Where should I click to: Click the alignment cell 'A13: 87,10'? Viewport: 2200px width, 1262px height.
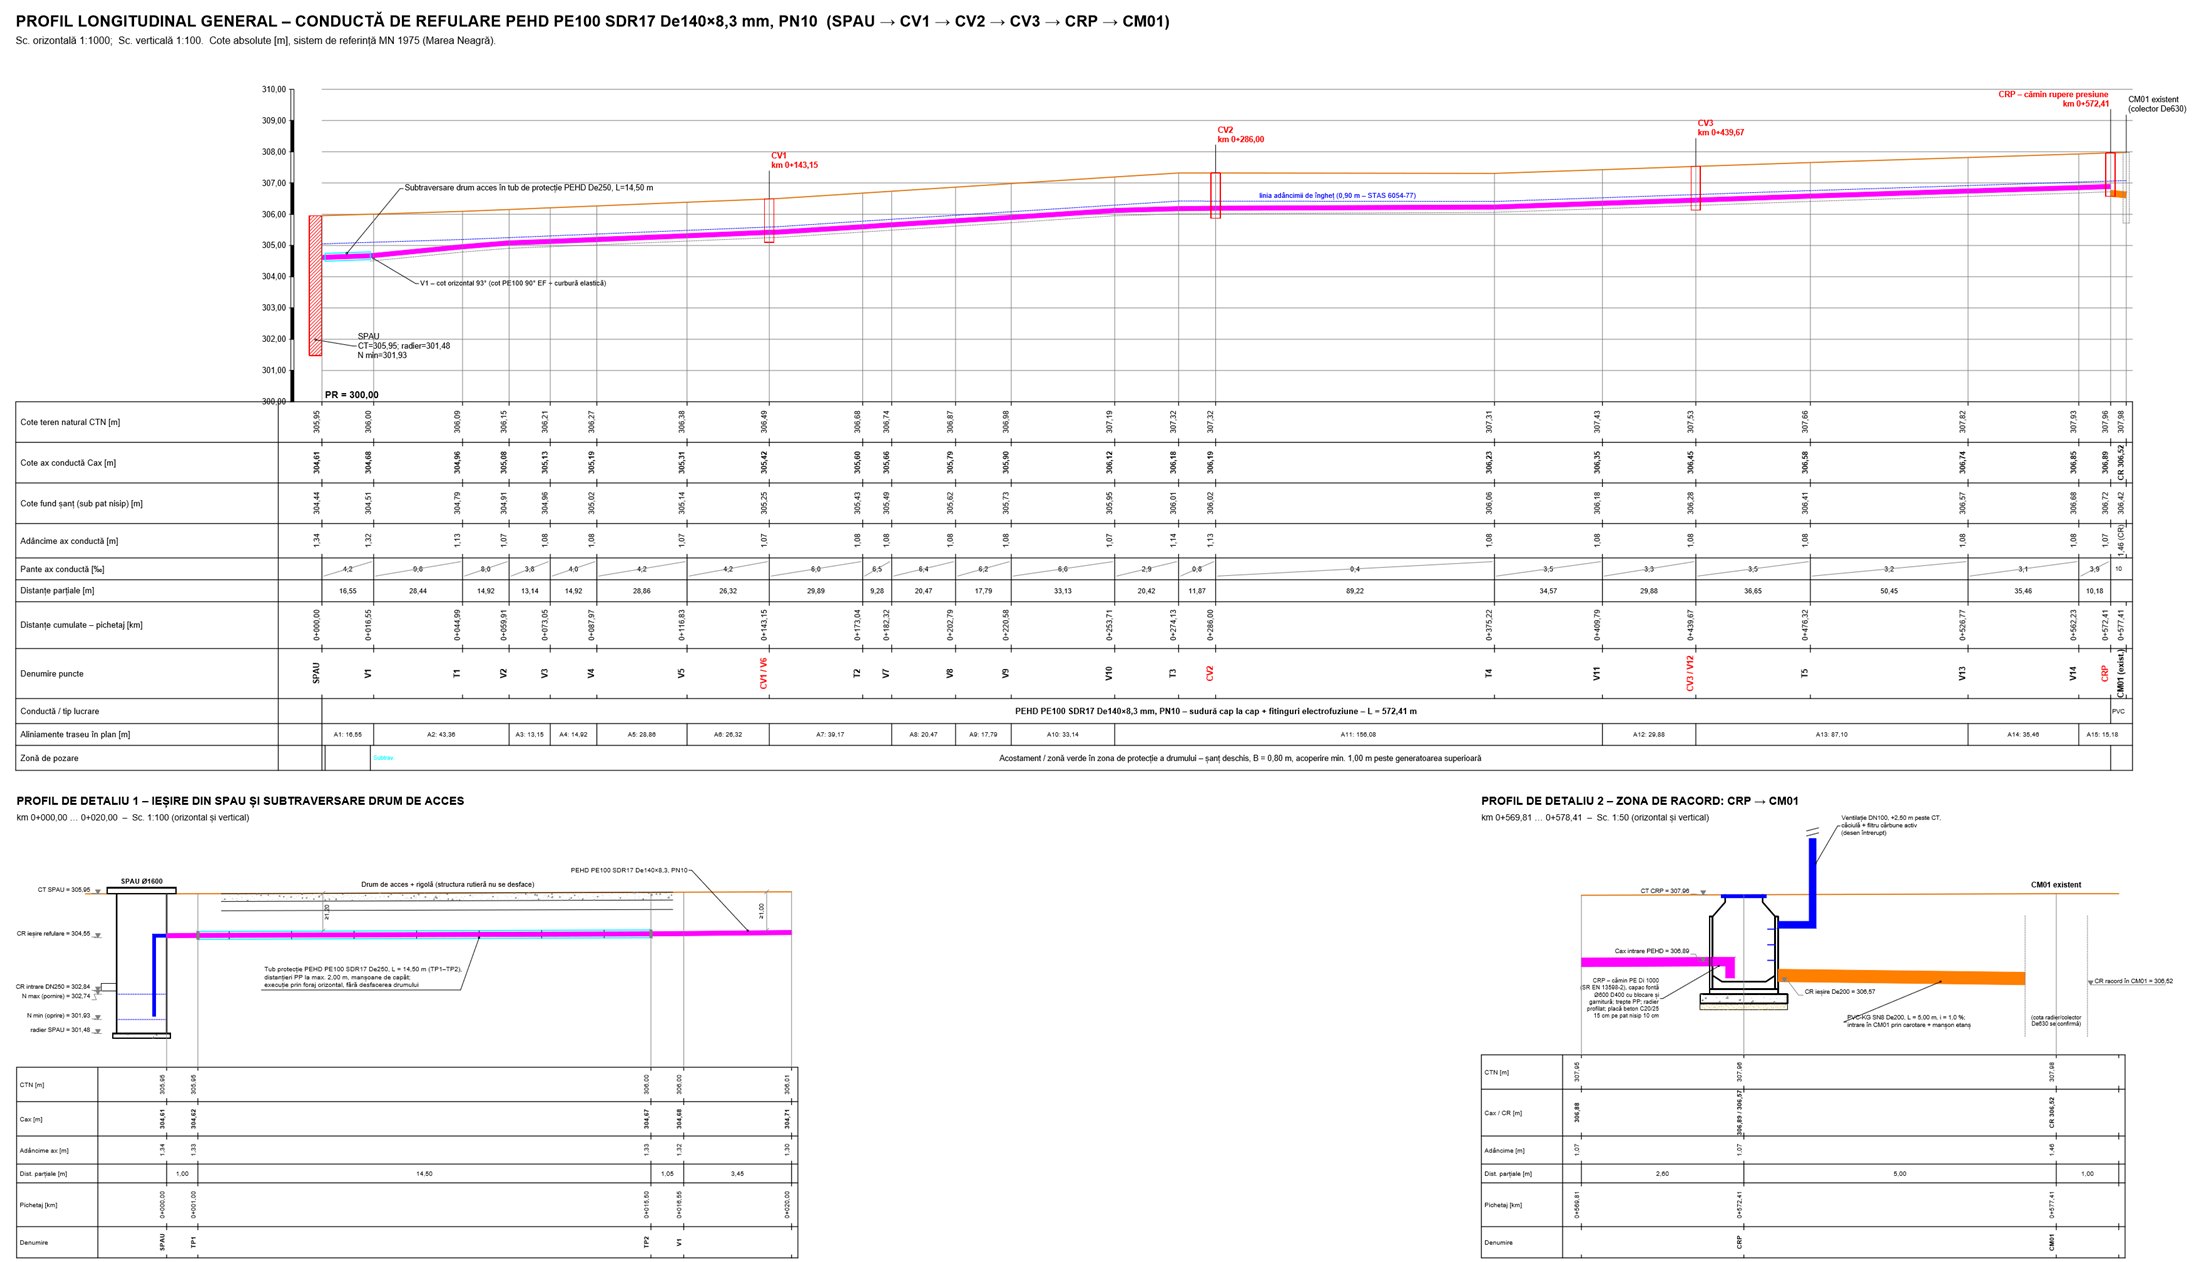(x=1831, y=735)
